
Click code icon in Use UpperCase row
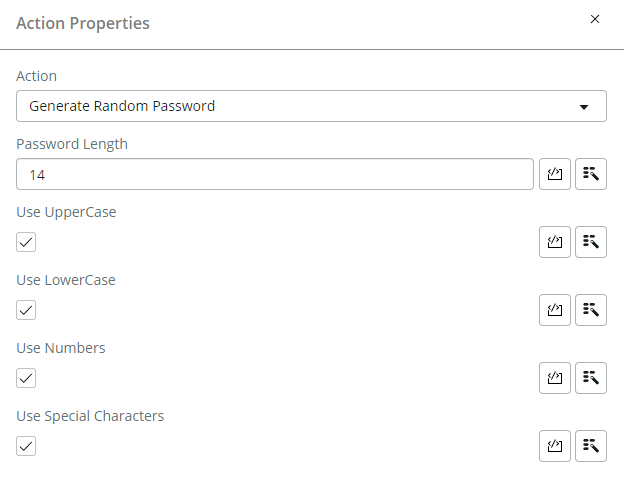click(555, 242)
